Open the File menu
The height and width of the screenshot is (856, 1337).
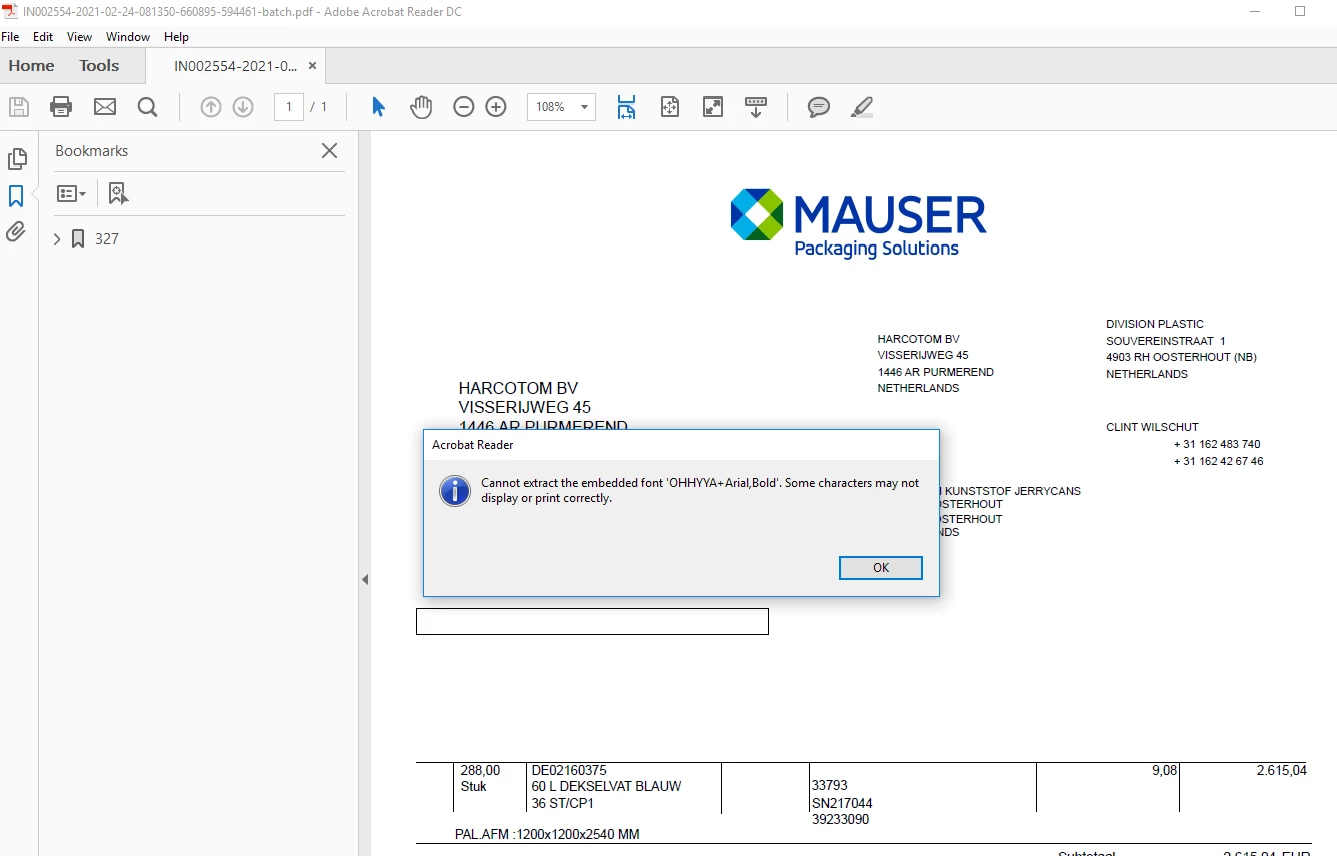pos(10,37)
